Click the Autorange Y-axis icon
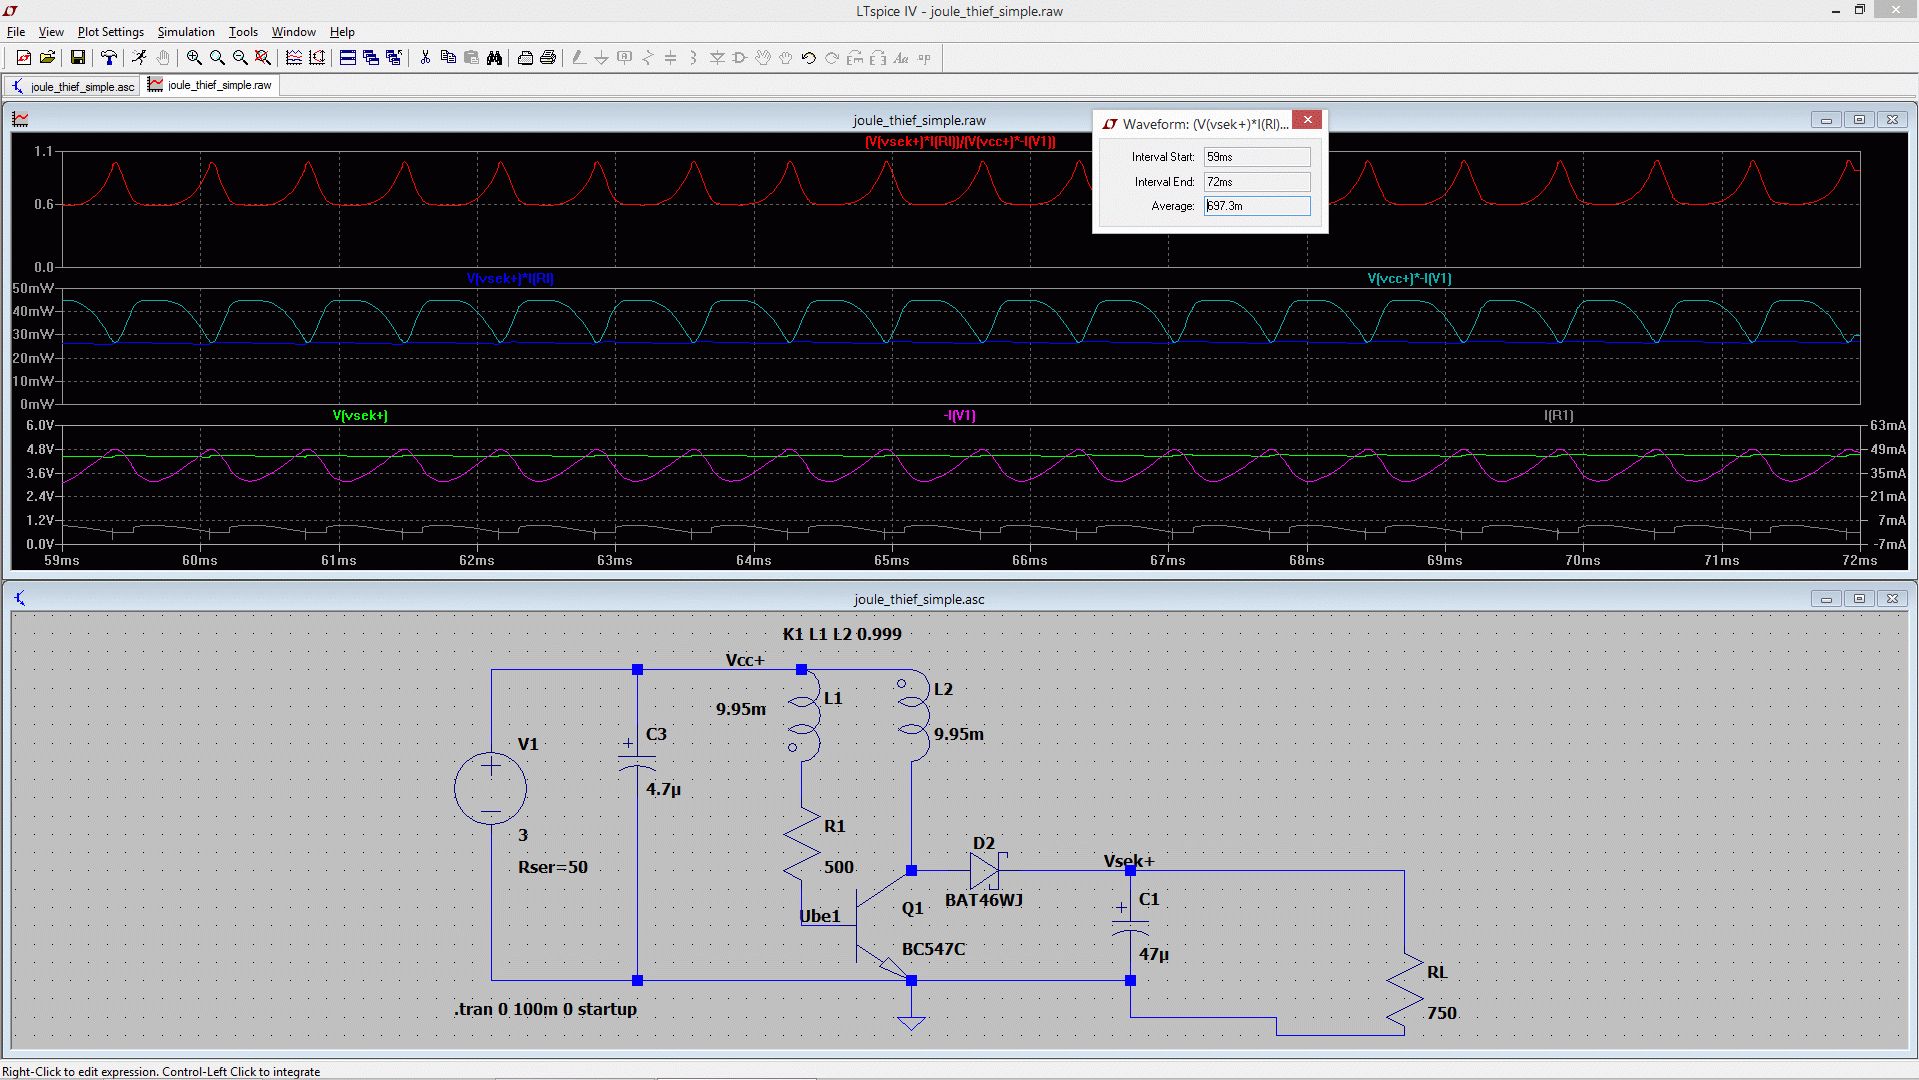This screenshot has height=1080, width=1919. [x=317, y=58]
